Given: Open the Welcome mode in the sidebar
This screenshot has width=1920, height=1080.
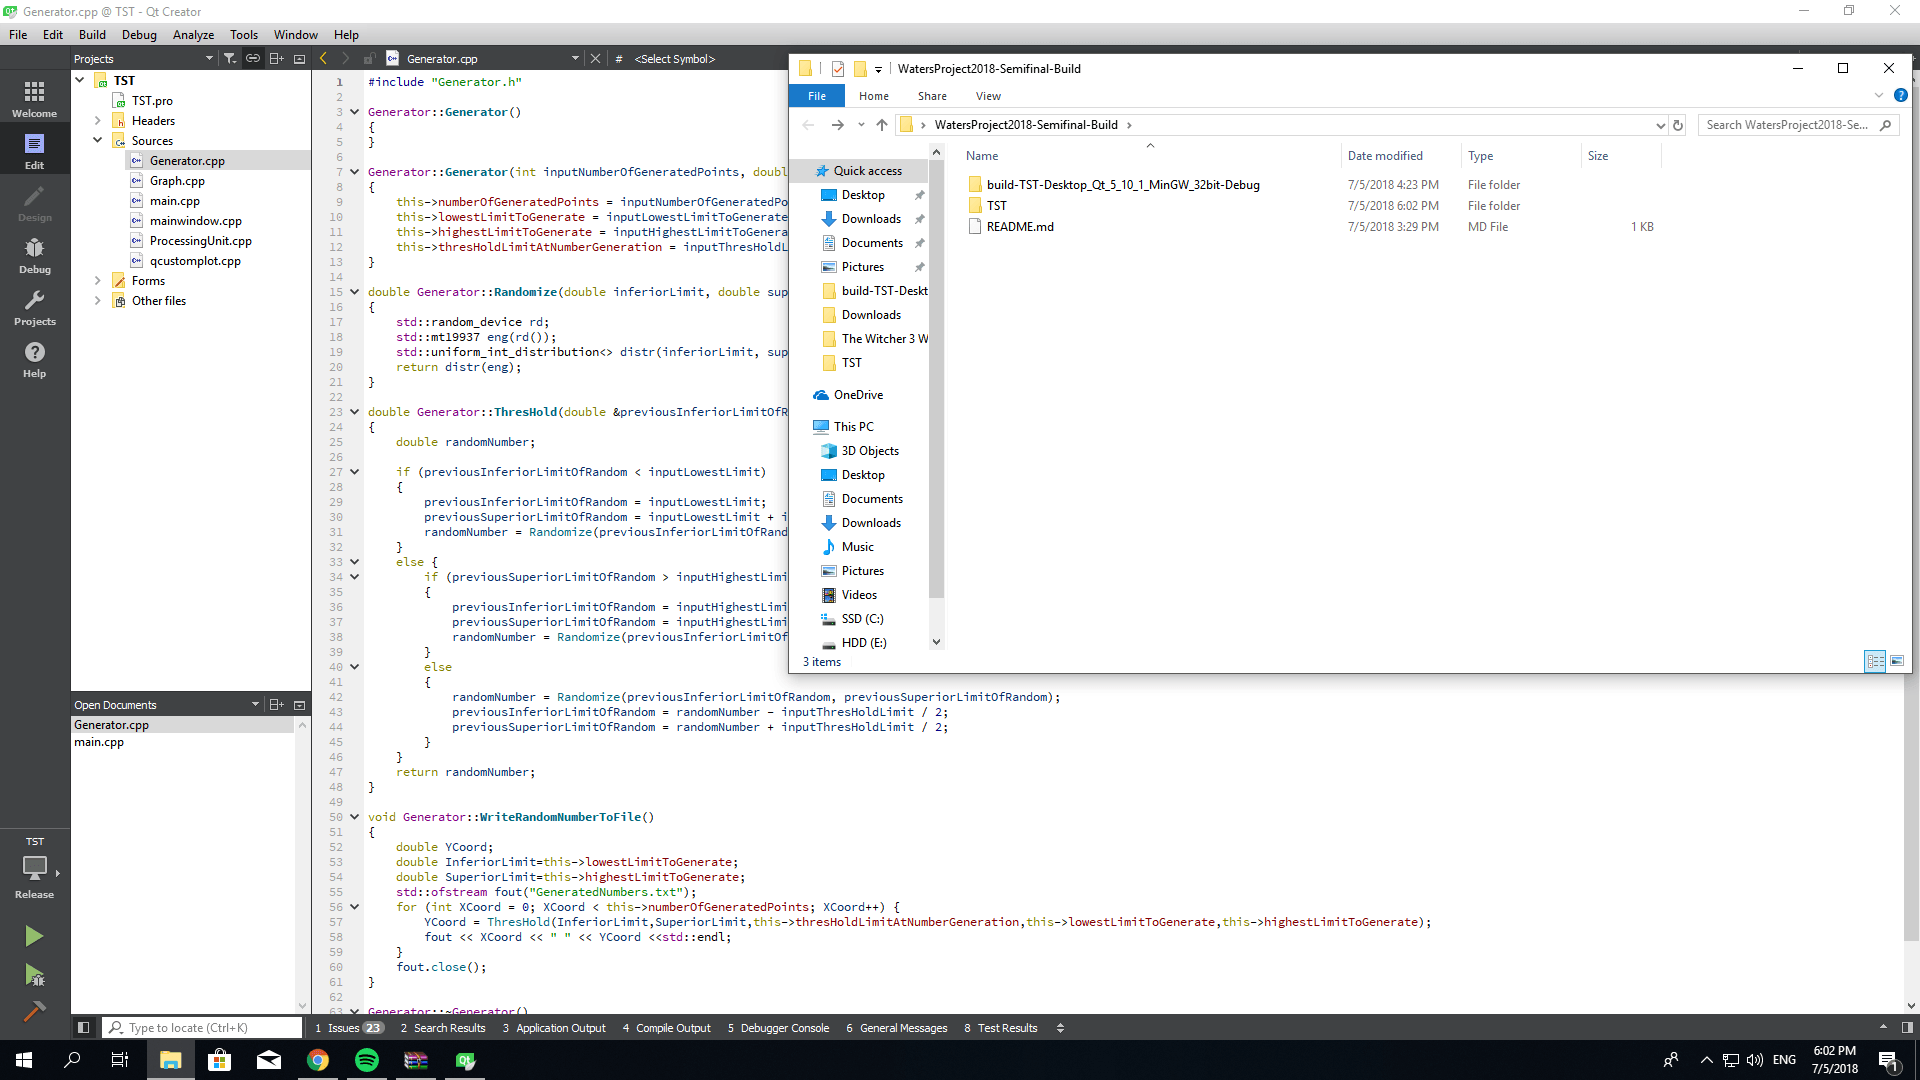Looking at the screenshot, I should pos(34,99).
